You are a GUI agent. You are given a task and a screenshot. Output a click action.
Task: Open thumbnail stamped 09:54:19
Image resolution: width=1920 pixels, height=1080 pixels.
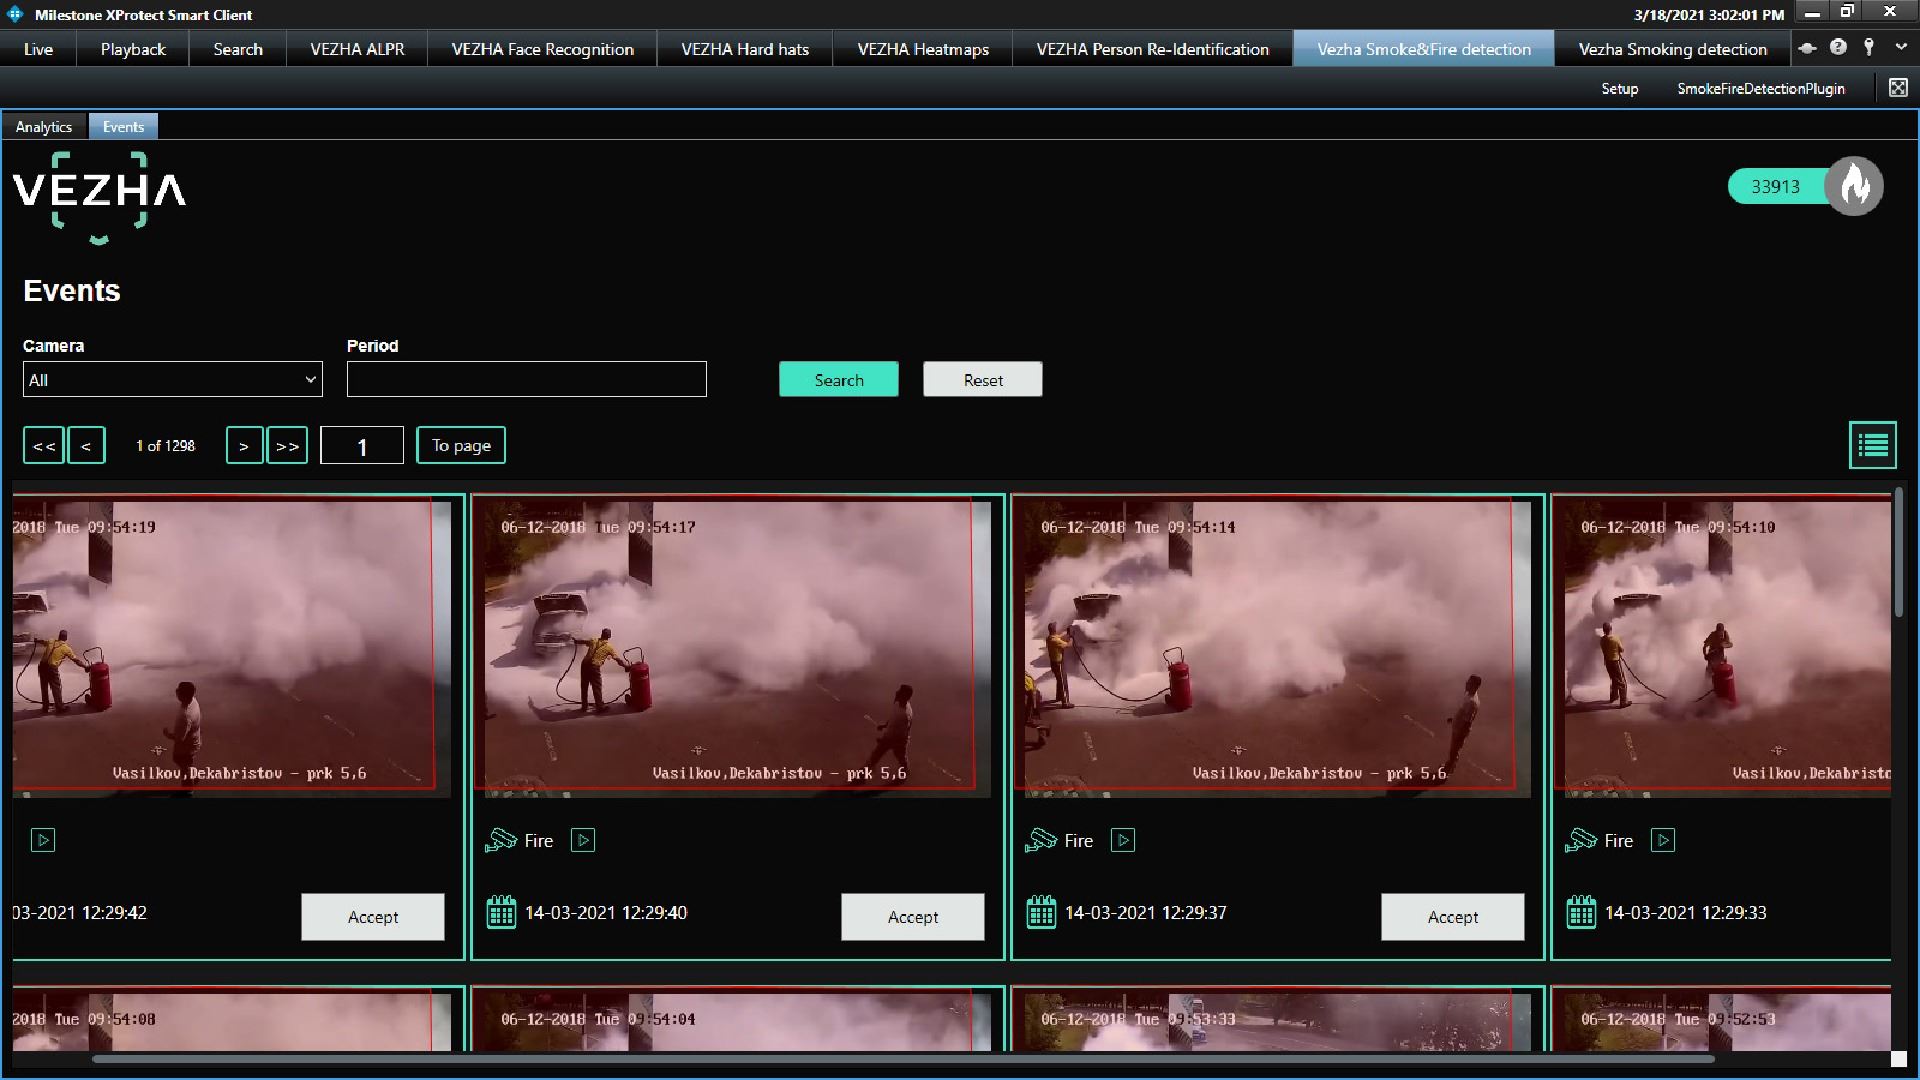pyautogui.click(x=232, y=649)
